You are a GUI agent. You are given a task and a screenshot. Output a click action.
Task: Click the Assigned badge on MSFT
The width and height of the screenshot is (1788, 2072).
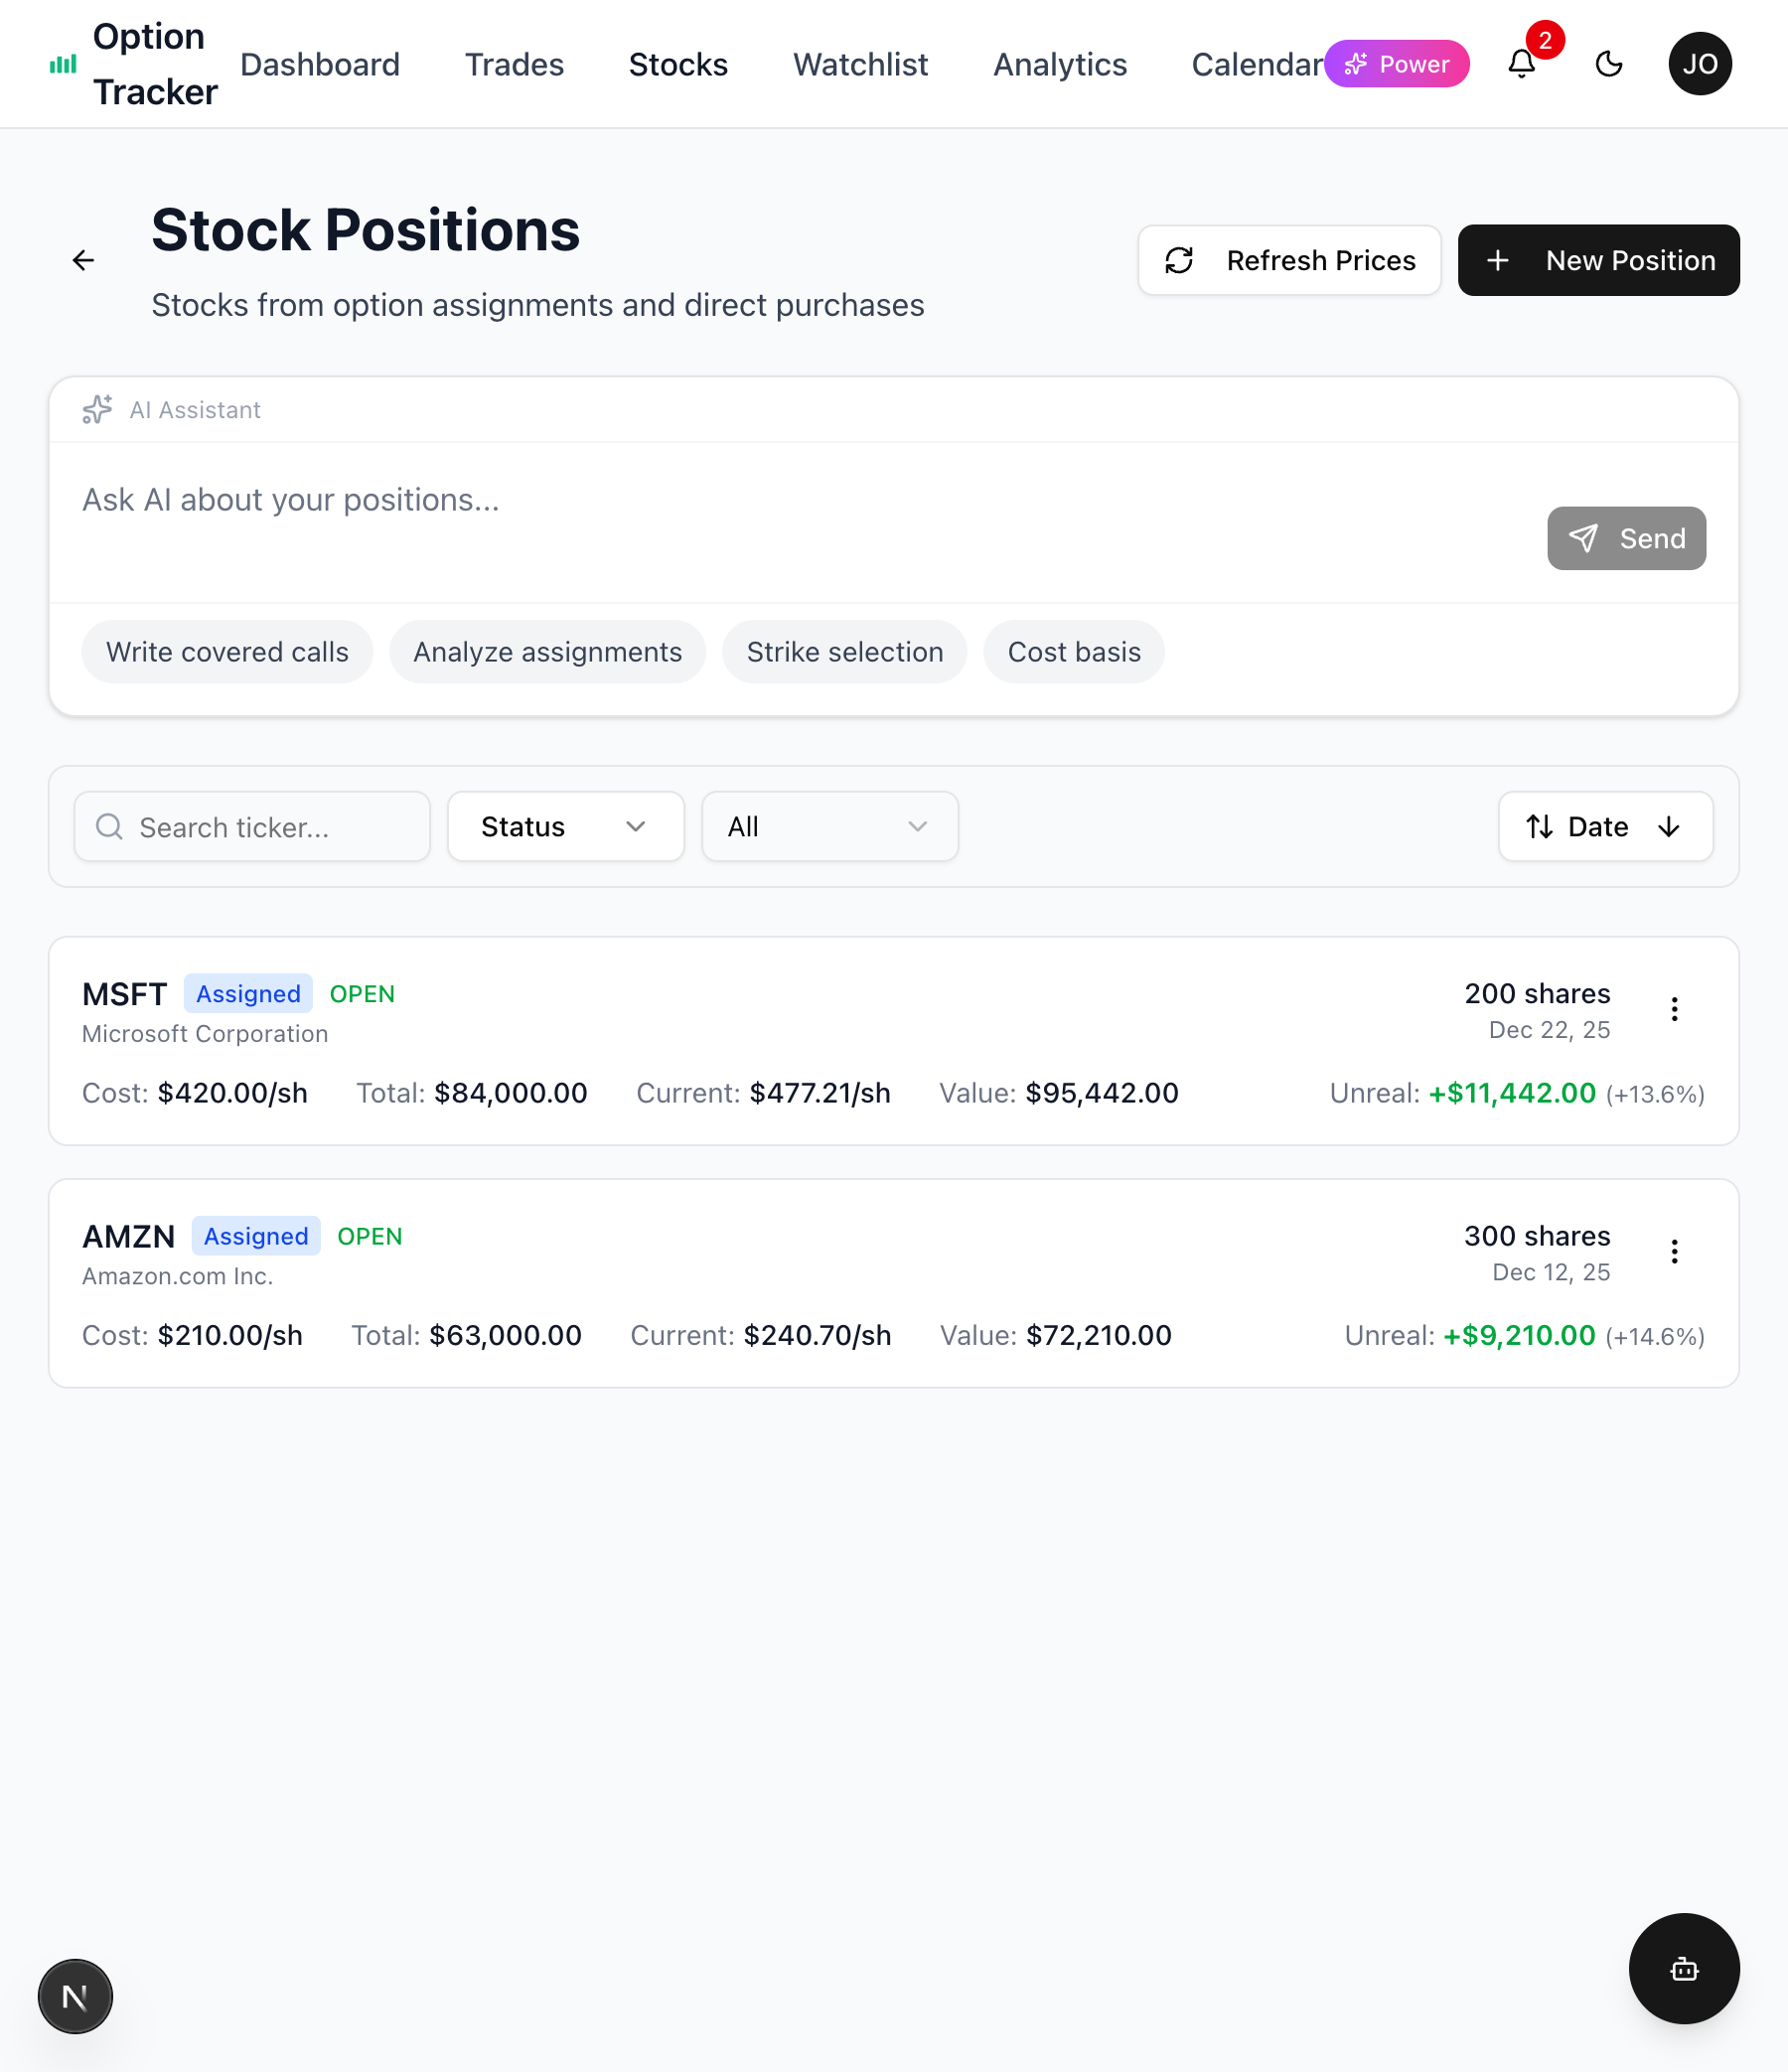point(247,993)
